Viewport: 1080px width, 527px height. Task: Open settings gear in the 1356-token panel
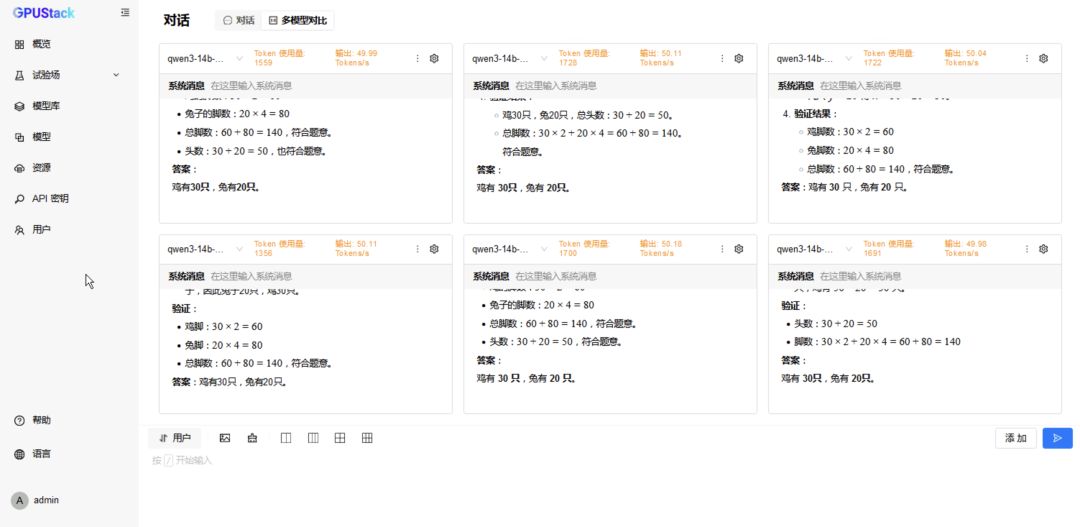(x=434, y=249)
